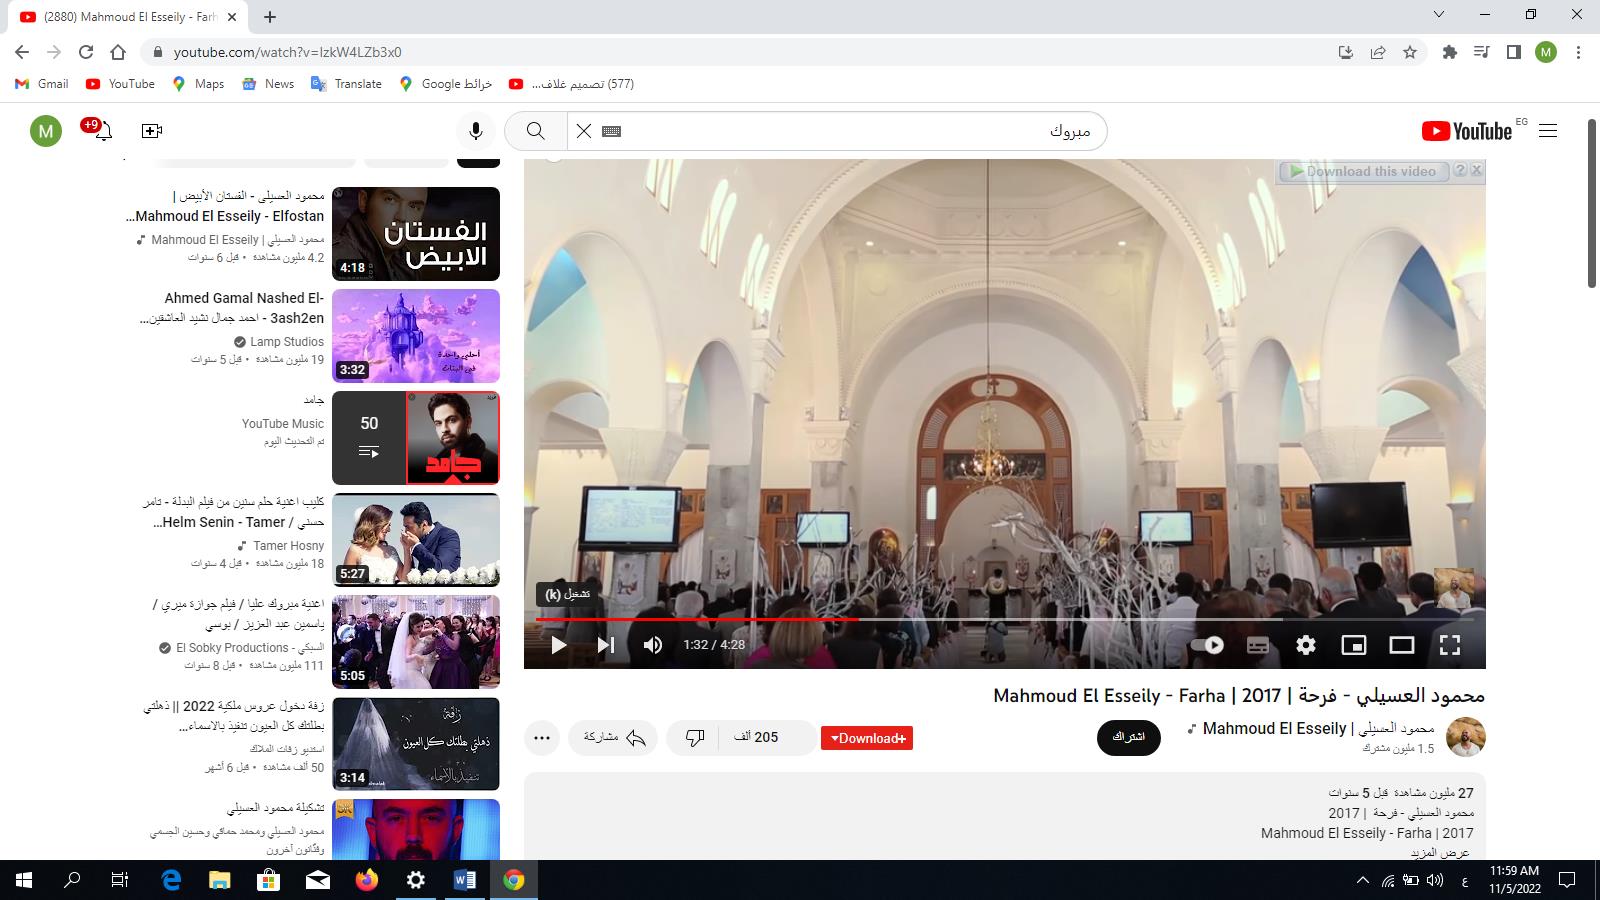
Task: Click the voice search microphone icon
Action: tap(476, 131)
